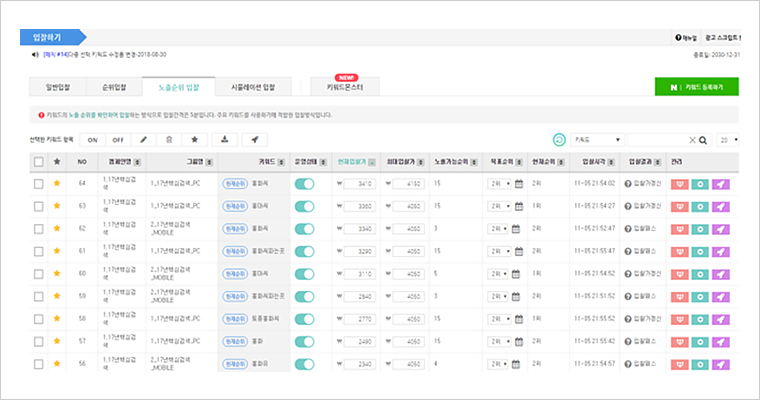Click the star icon in the table header
This screenshot has width=760, height=400.
click(x=57, y=161)
